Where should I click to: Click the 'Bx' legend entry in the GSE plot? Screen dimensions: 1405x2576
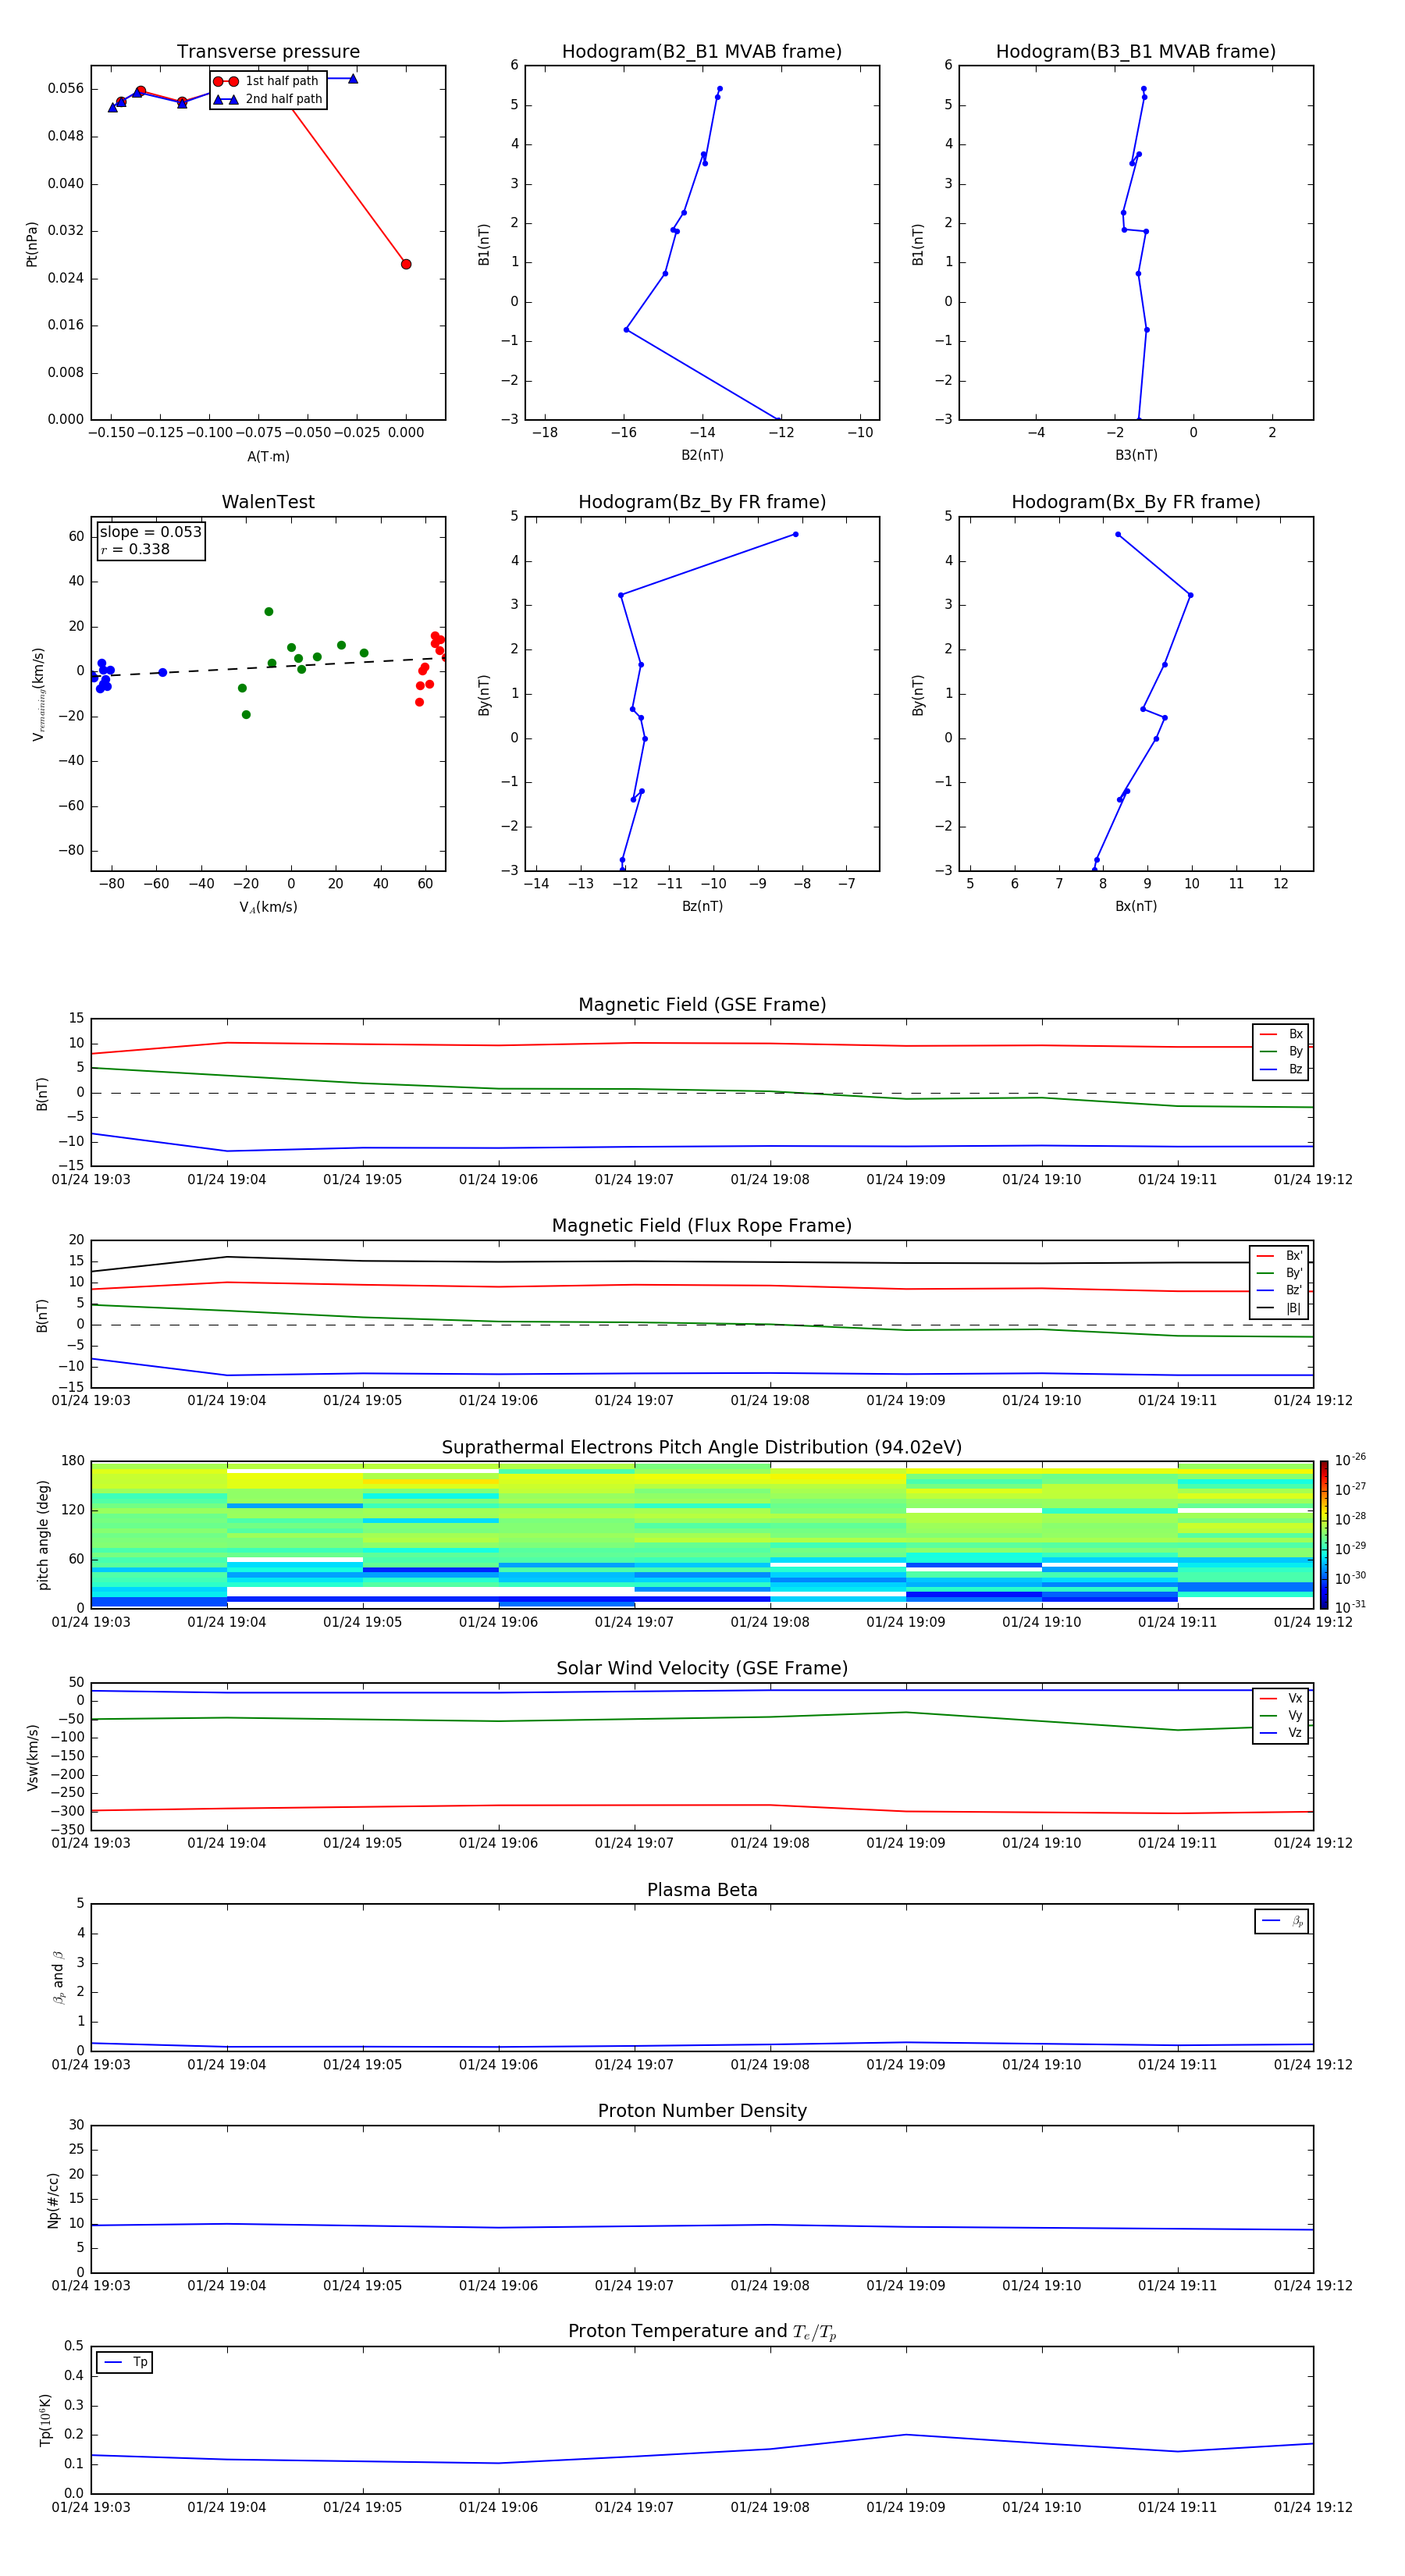pos(1281,1034)
